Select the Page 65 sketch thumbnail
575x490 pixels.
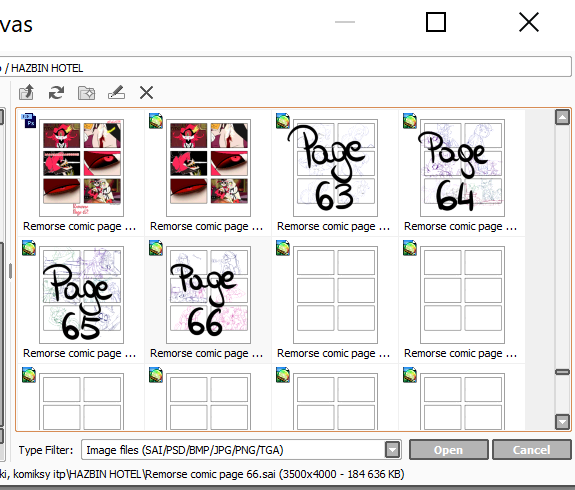[x=81, y=295]
